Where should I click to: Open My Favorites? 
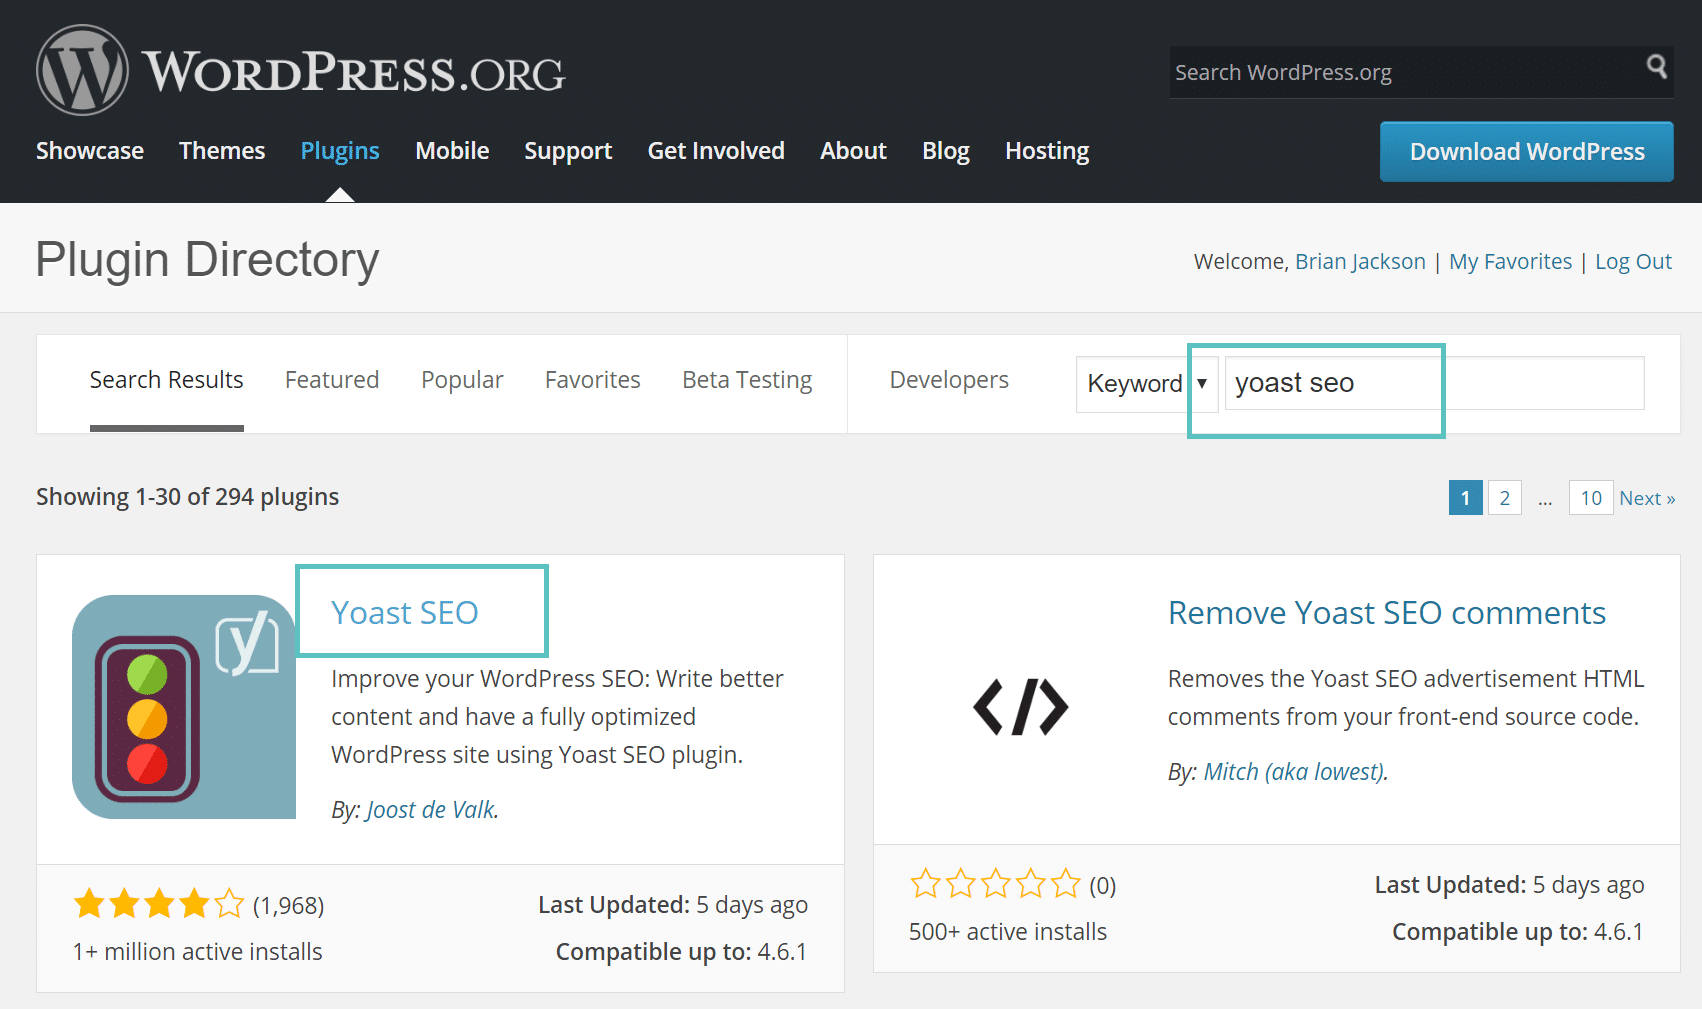1510,261
